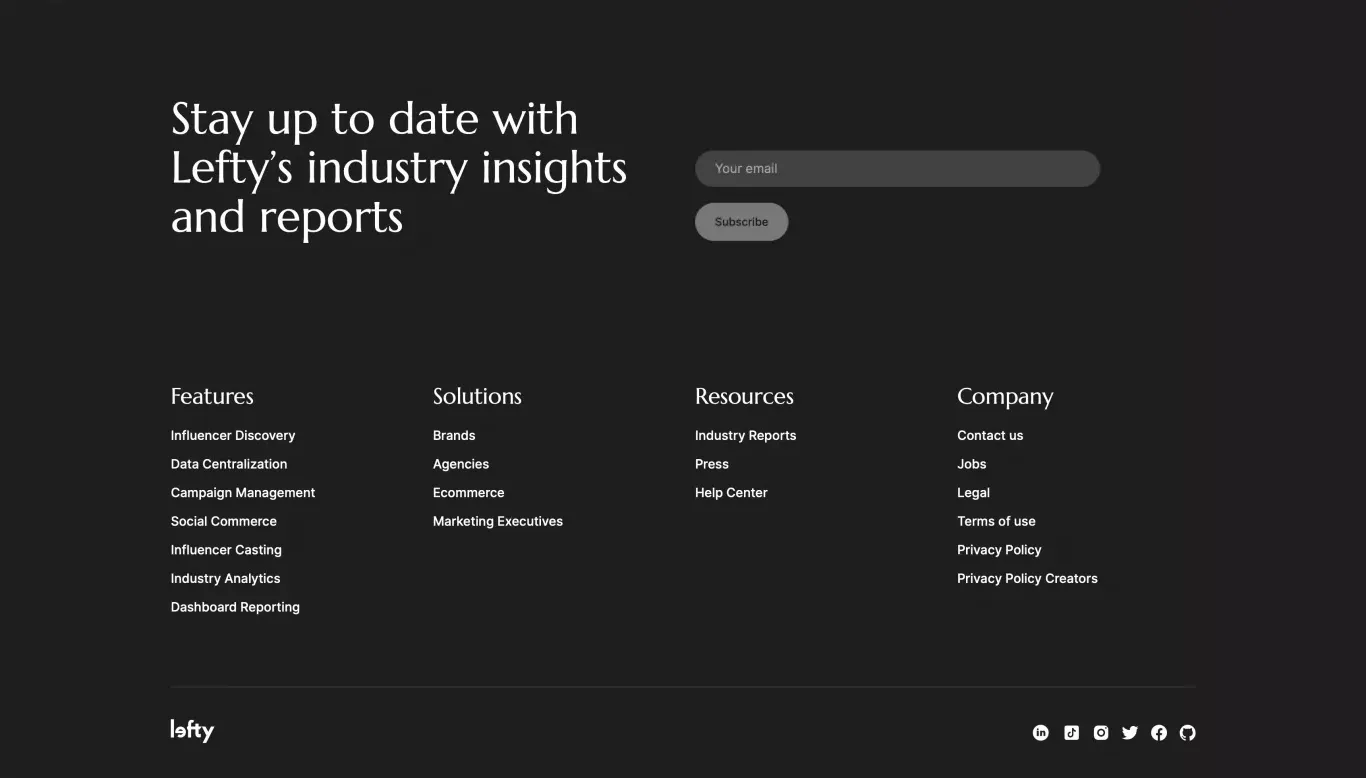1366x778 pixels.
Task: Open the Privacy Policy link
Action: pyautogui.click(x=999, y=550)
